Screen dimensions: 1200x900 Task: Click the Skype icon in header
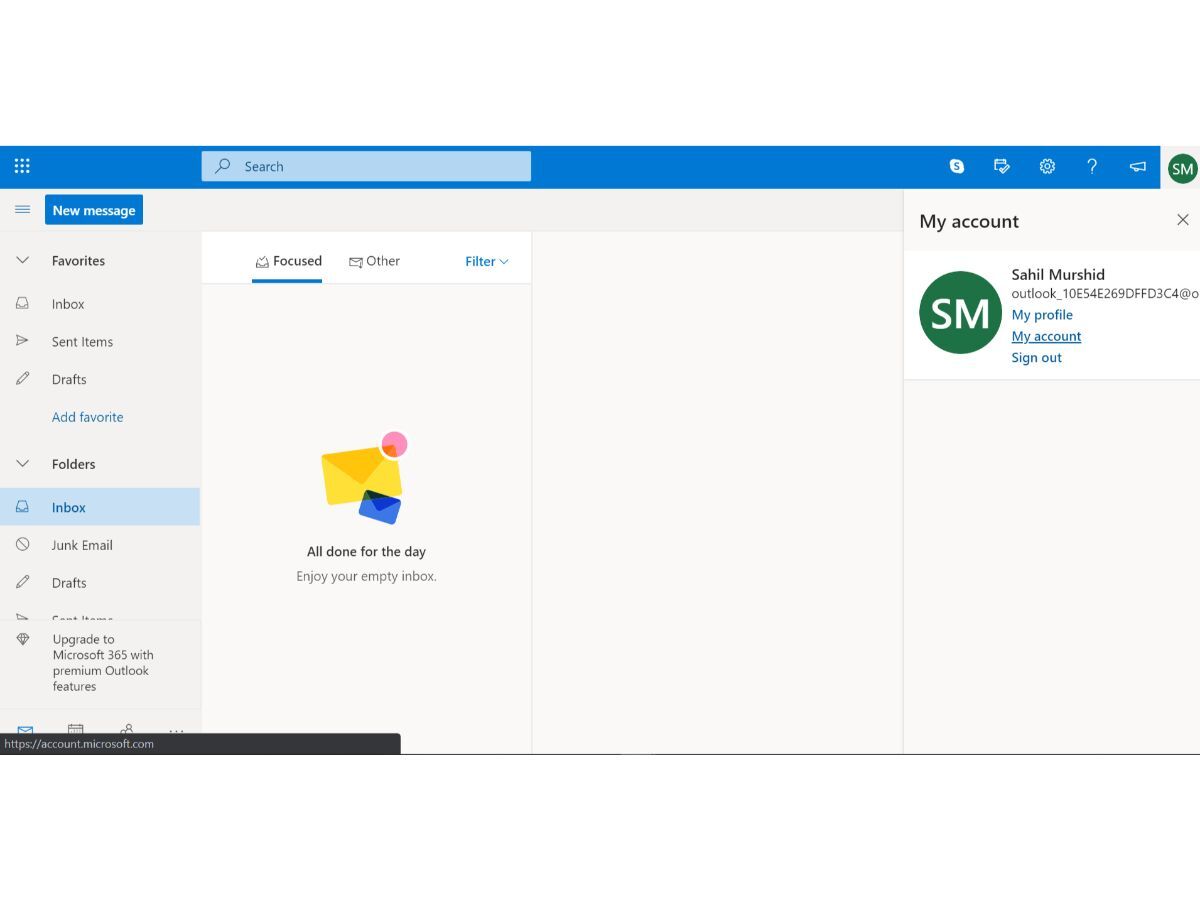957,166
